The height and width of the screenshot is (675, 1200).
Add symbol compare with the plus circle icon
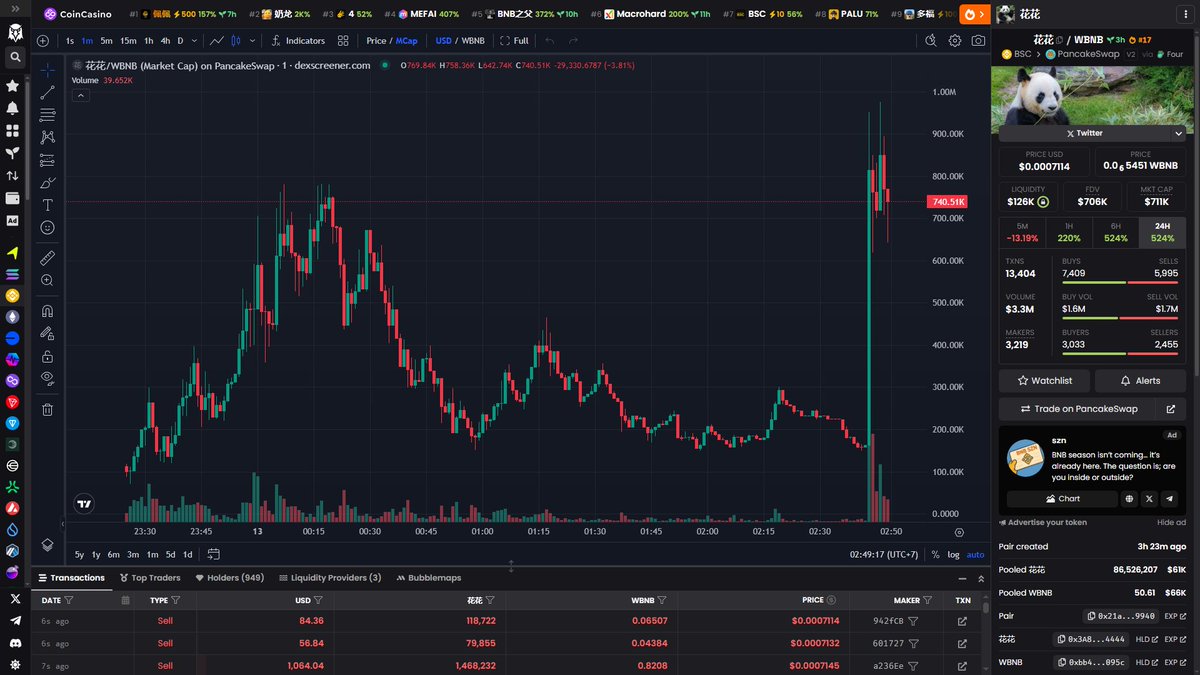[42, 41]
